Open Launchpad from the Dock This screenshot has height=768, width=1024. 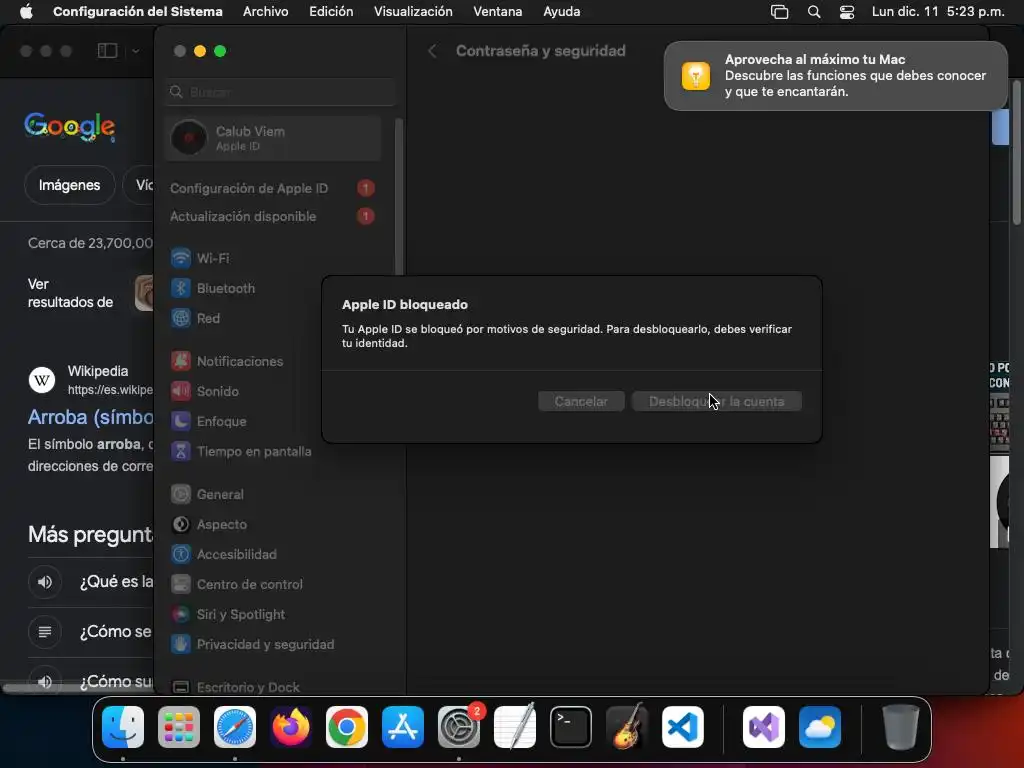click(179, 727)
